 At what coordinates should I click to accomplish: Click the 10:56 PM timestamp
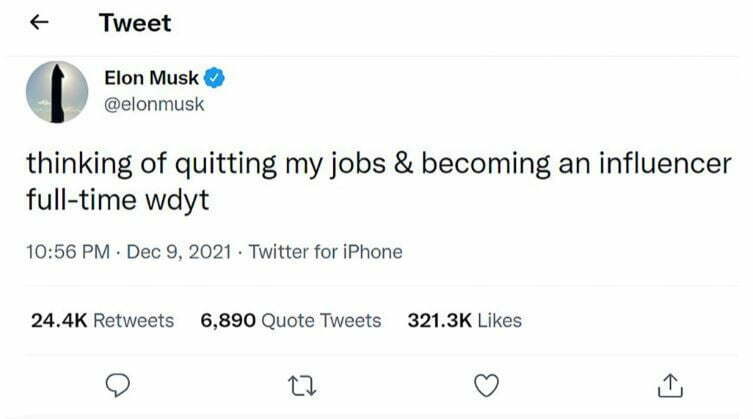coord(67,252)
